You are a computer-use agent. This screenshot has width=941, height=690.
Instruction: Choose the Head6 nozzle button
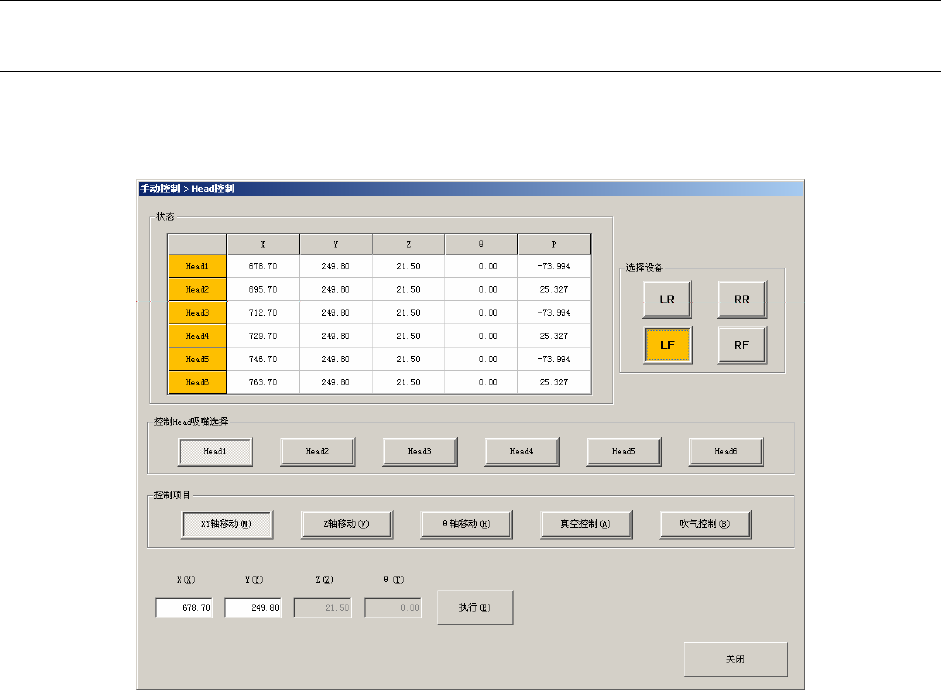tap(726, 452)
